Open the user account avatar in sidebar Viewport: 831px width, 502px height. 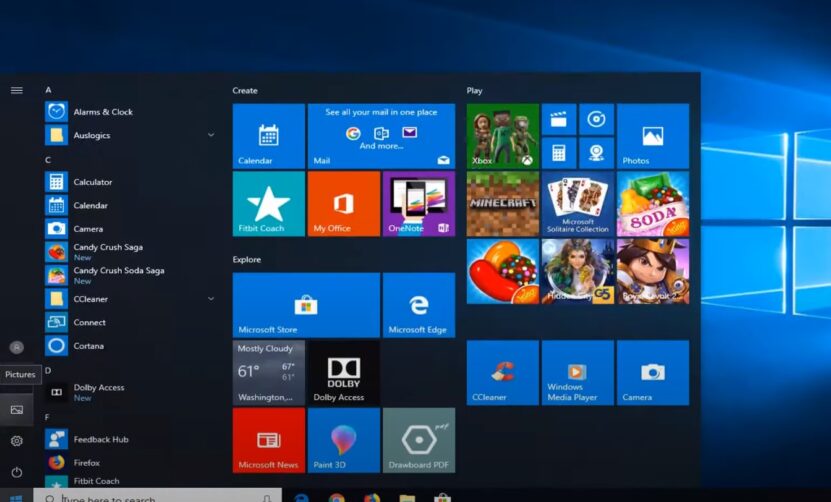pos(17,347)
